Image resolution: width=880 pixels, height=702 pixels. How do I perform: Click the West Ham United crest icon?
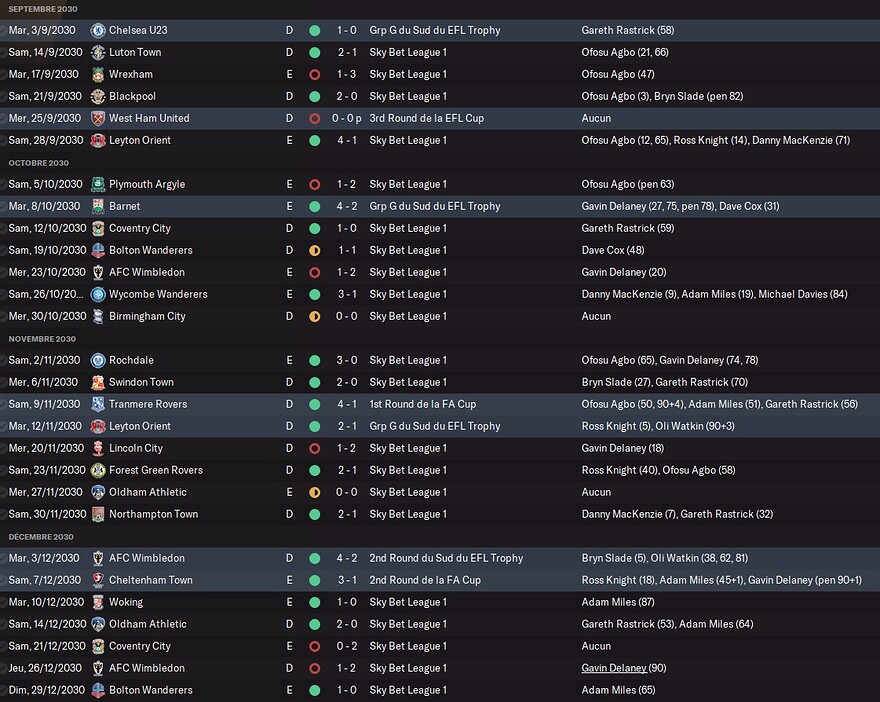pos(98,118)
